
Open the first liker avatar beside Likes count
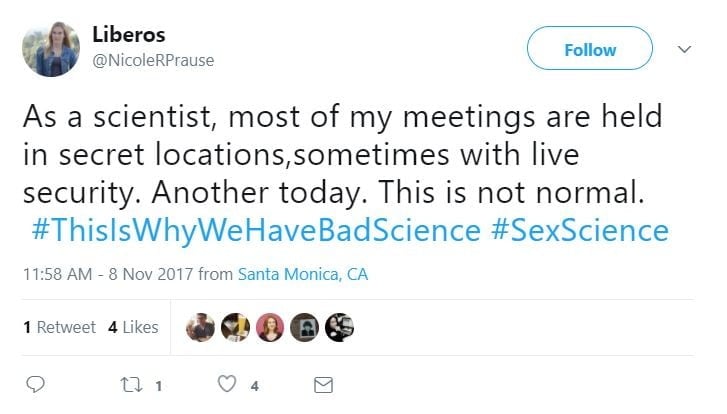click(x=201, y=327)
